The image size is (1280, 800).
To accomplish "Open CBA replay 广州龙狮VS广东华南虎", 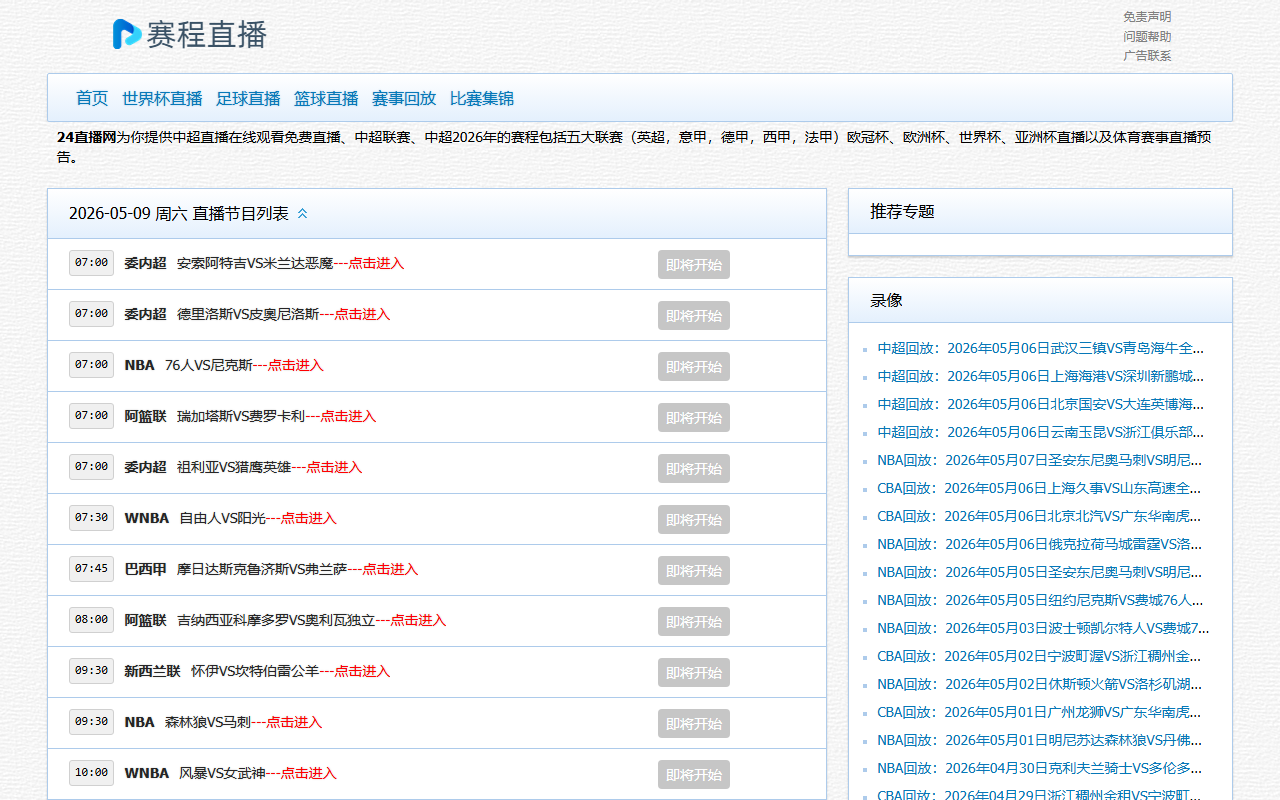I will point(1039,712).
